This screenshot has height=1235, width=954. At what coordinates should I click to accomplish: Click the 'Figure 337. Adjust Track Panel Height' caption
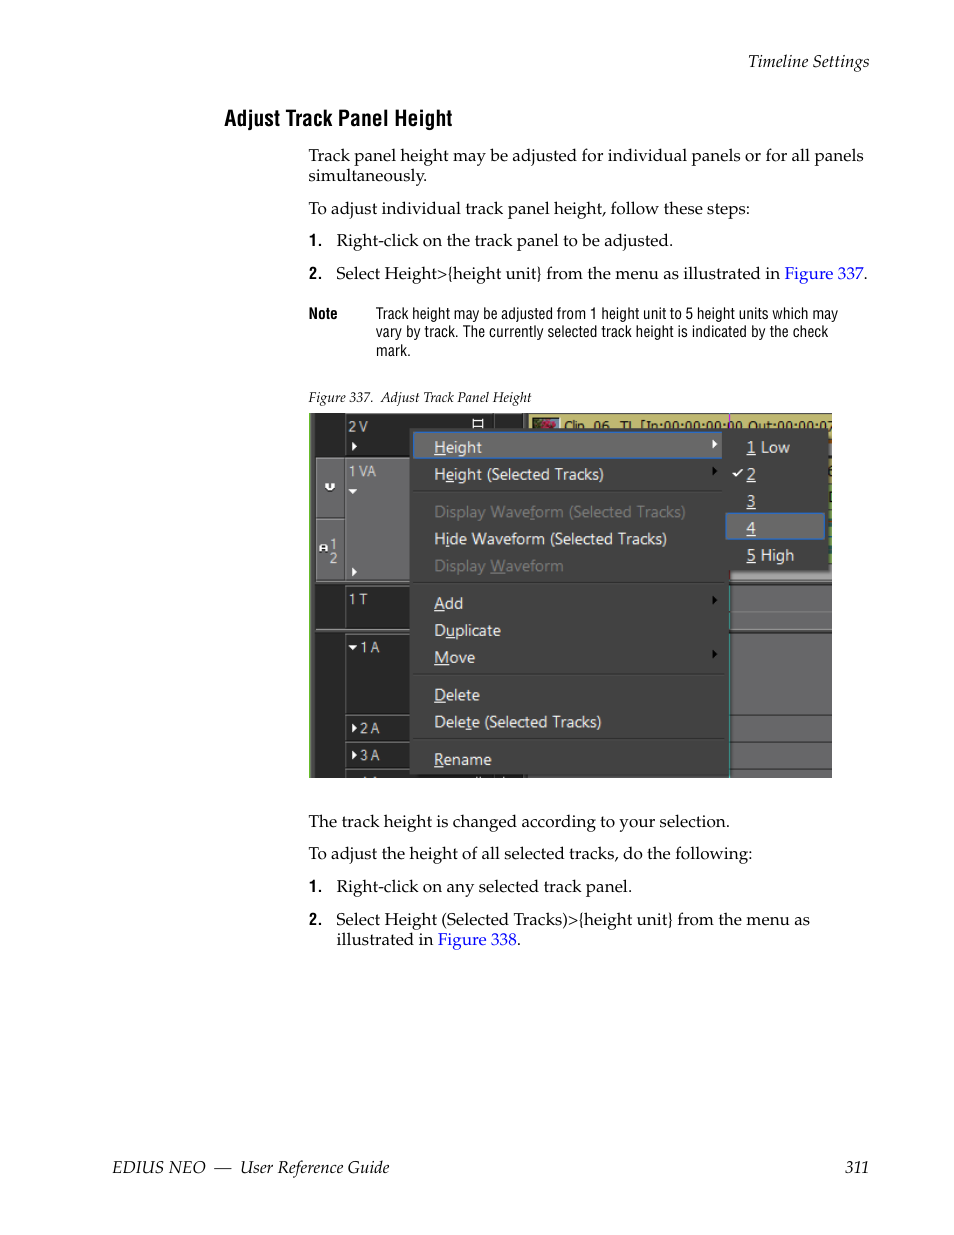(420, 398)
